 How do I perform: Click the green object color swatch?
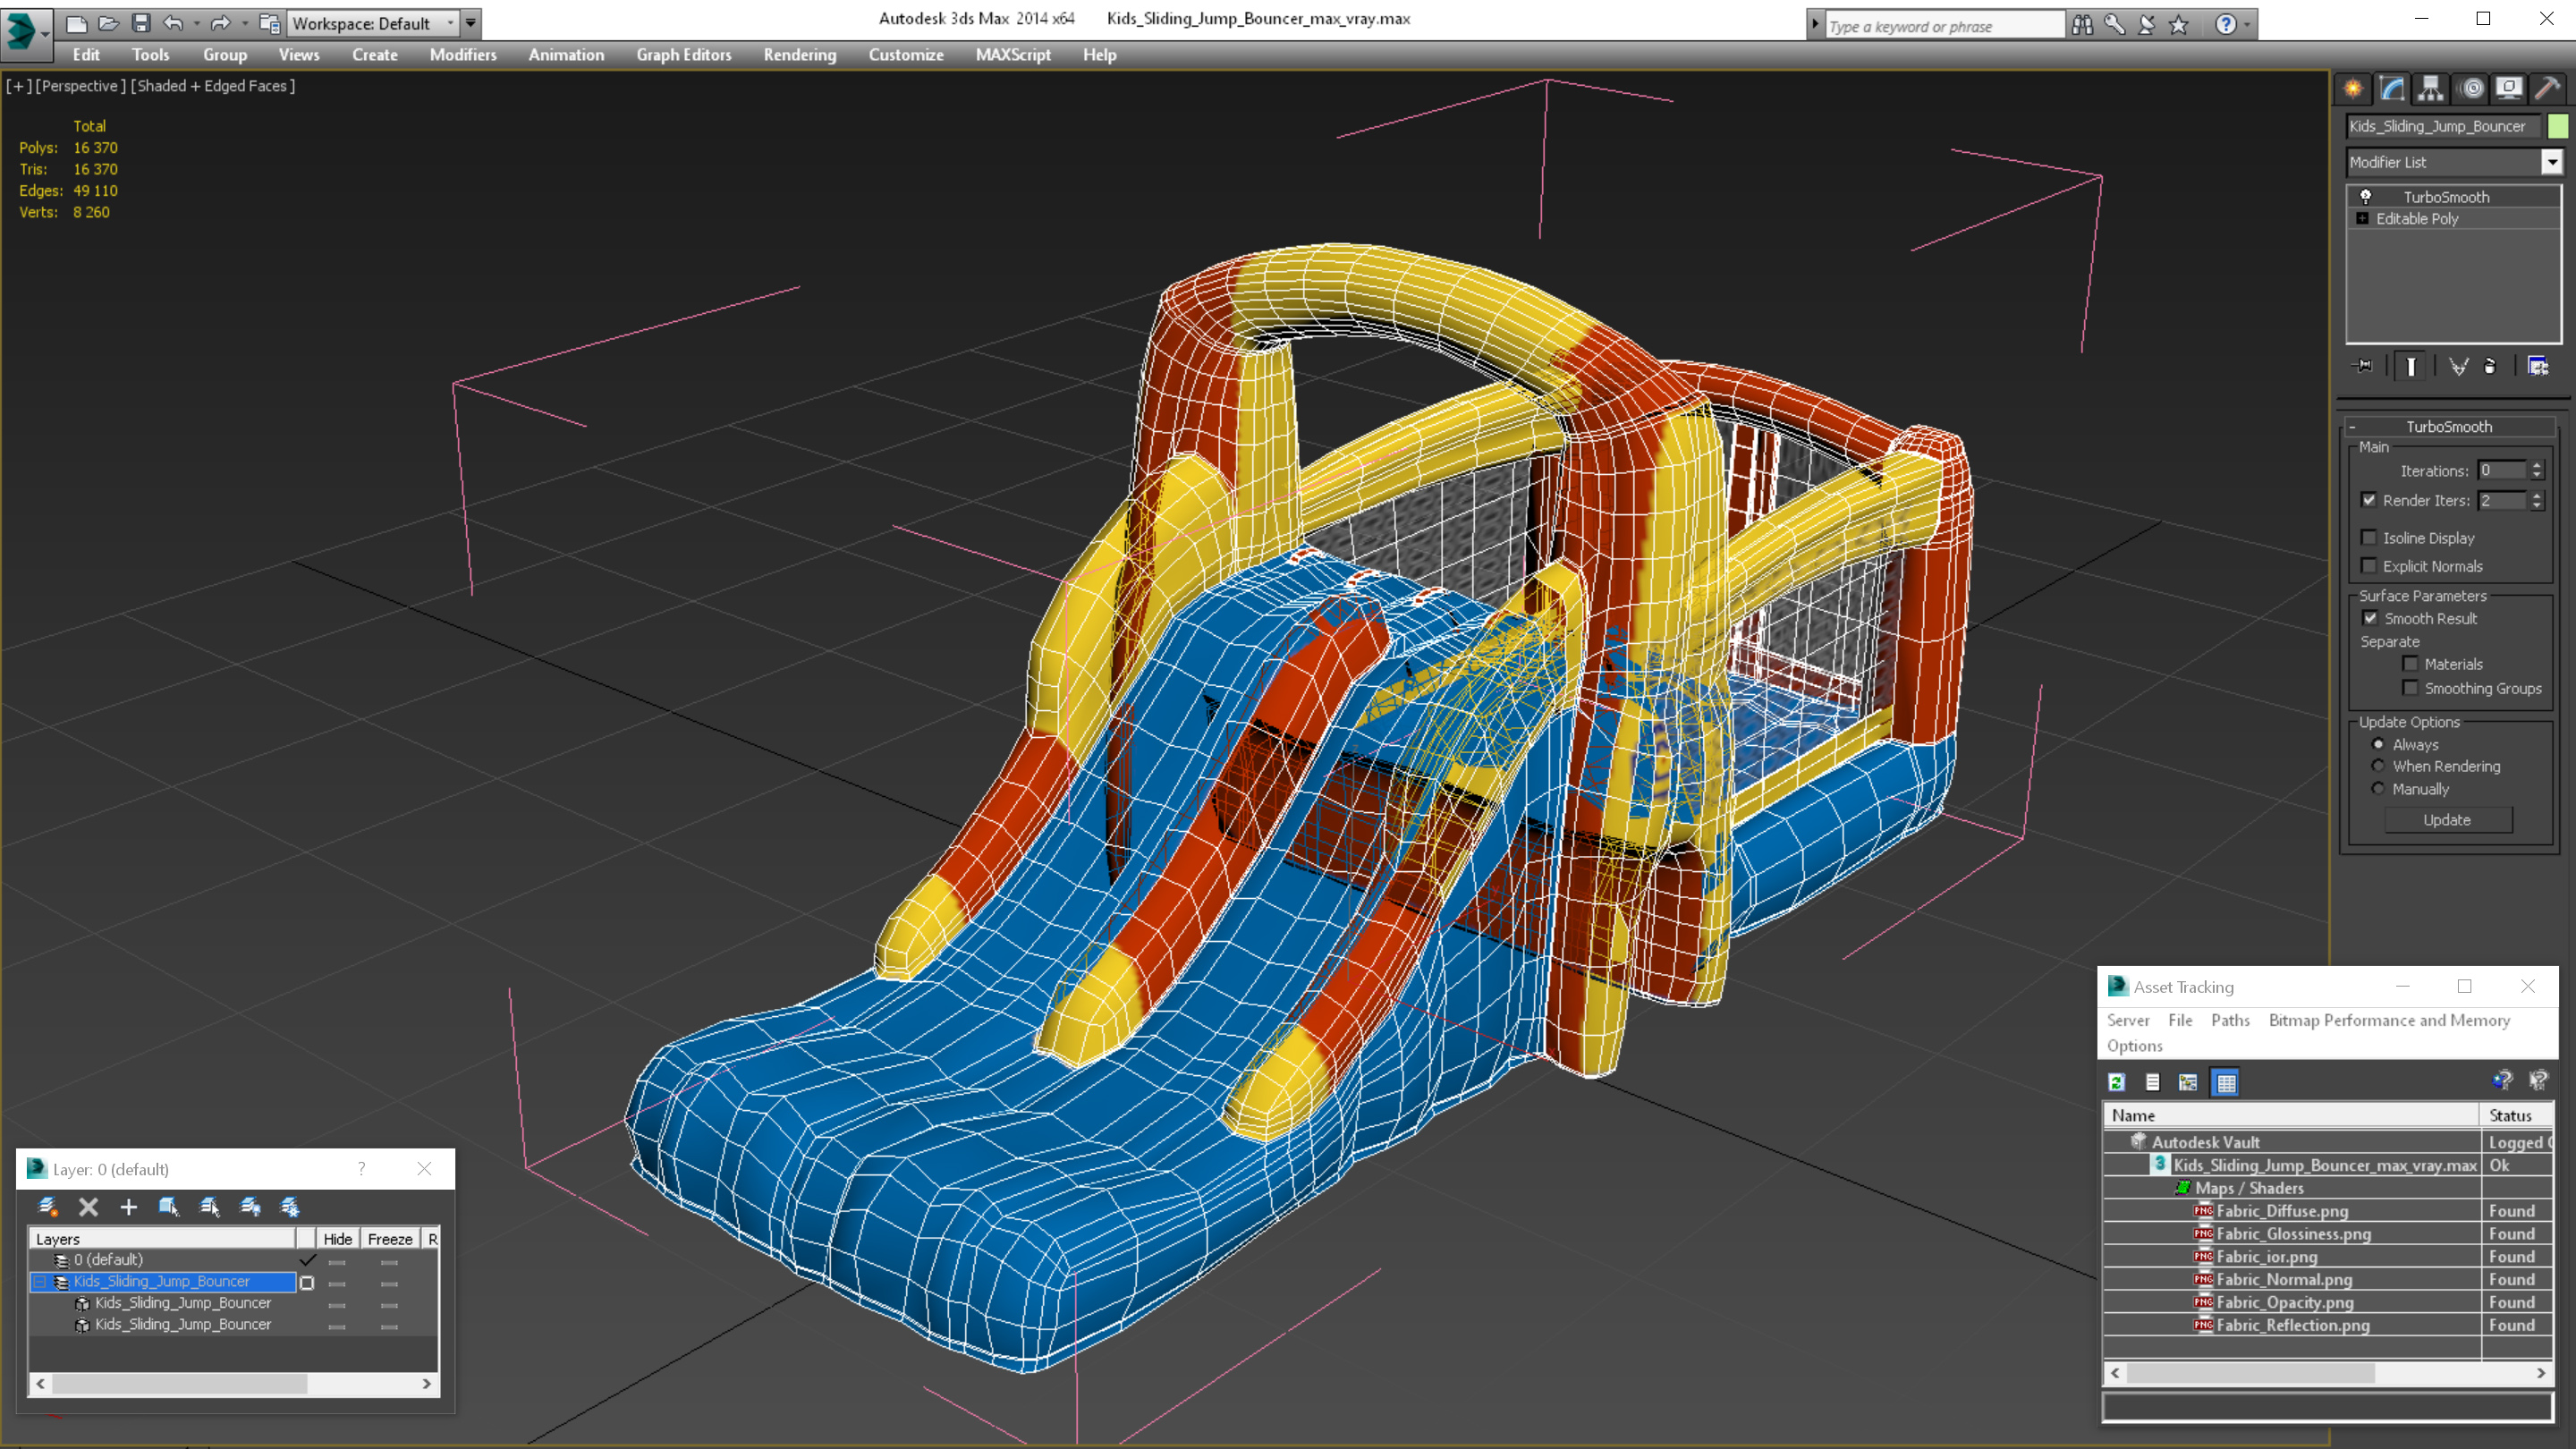tap(2557, 126)
